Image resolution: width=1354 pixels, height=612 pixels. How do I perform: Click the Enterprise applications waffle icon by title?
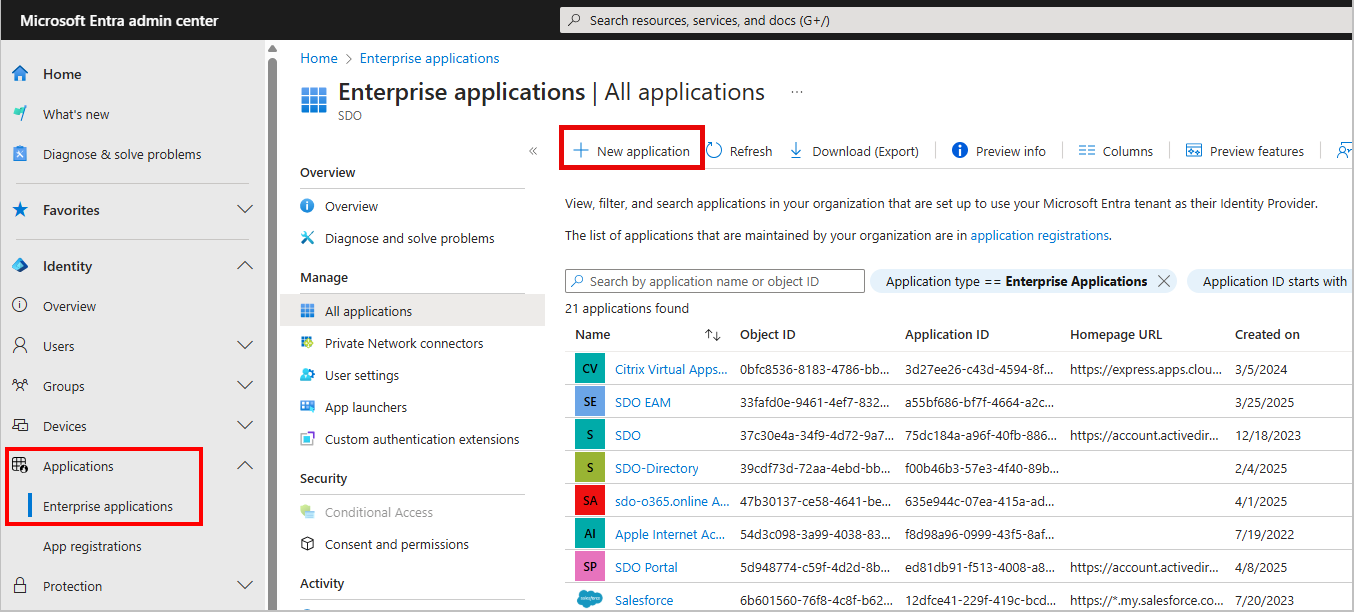314,101
